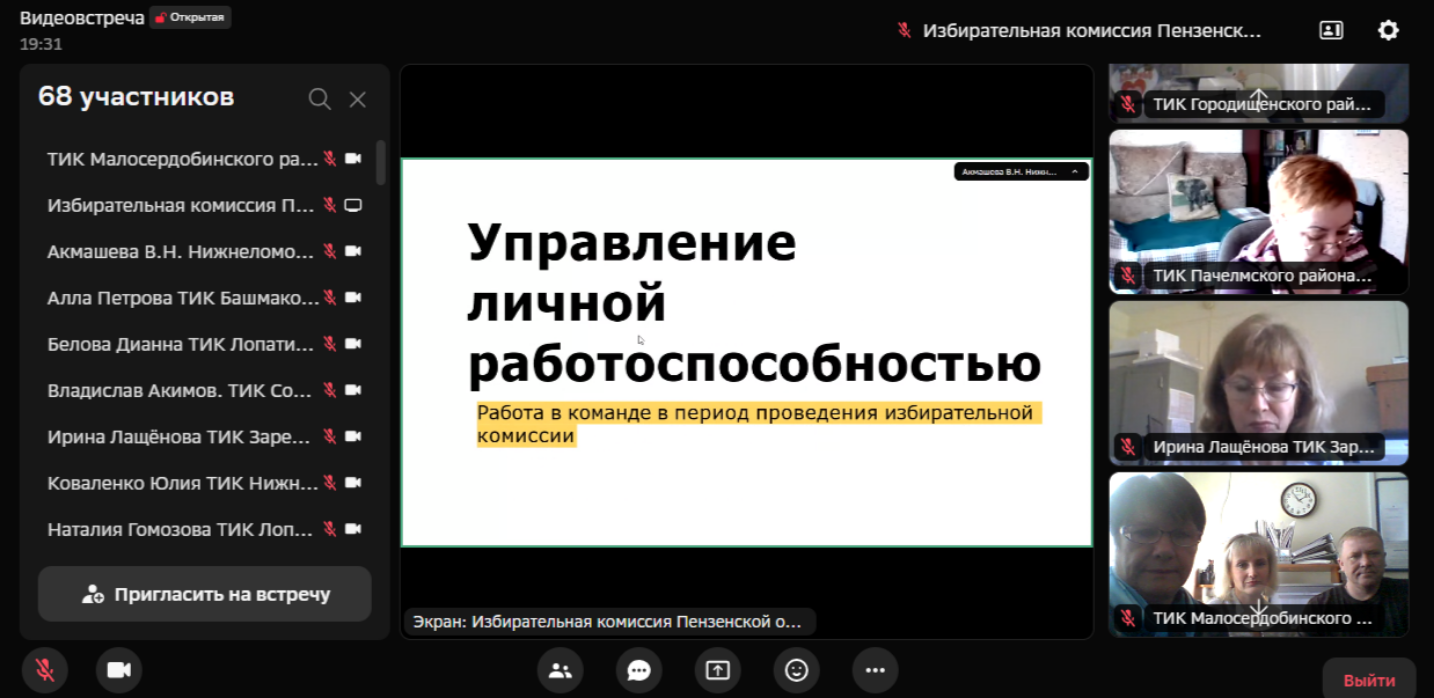
Task: Click the ТИК Малосердобинского video tile
Action: [x=1258, y=555]
